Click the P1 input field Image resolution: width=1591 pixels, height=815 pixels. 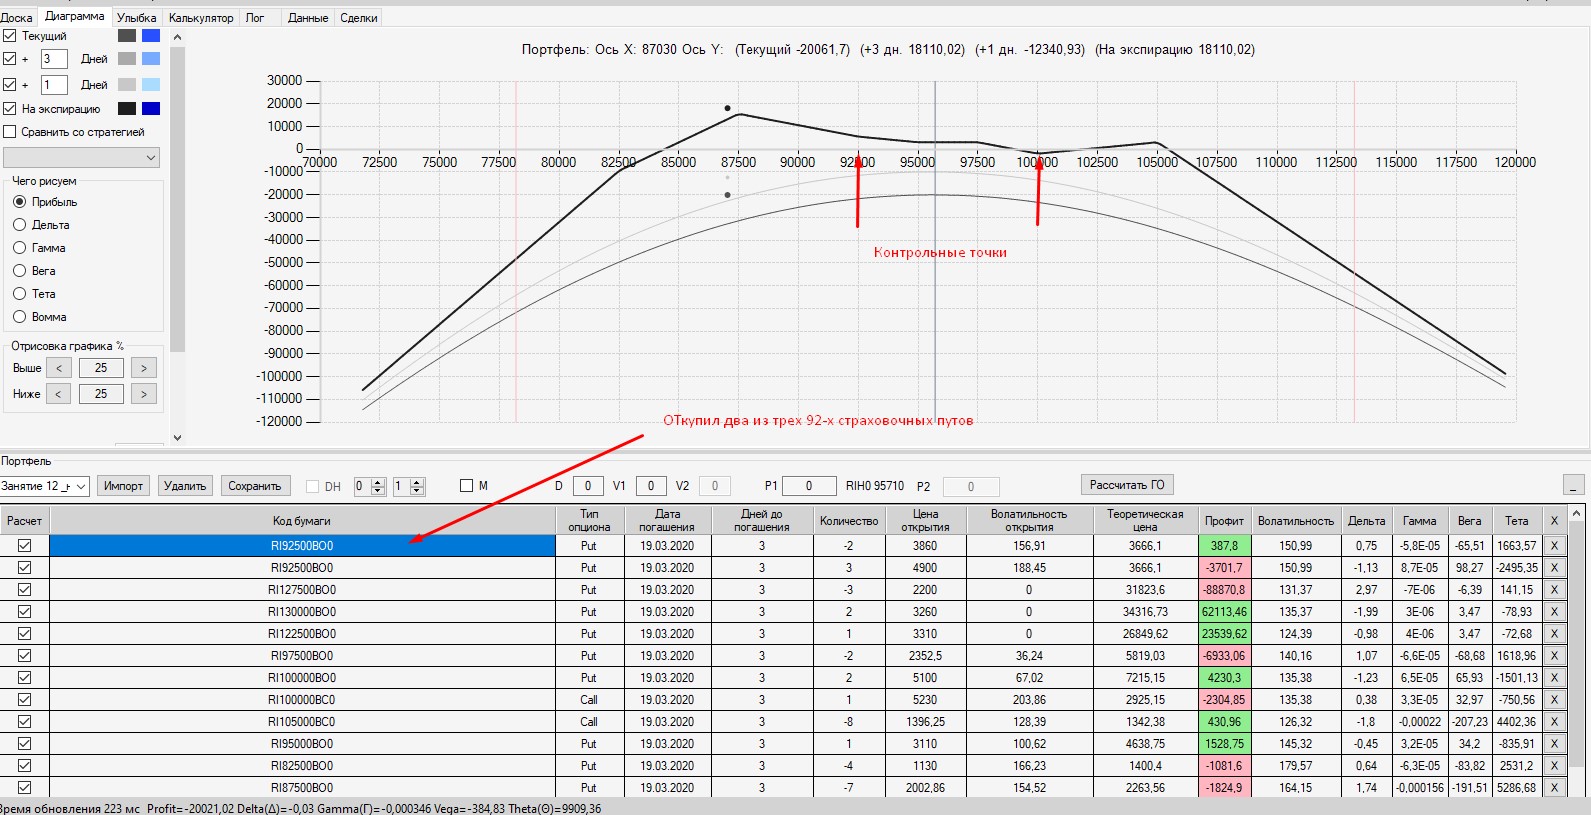(x=809, y=486)
